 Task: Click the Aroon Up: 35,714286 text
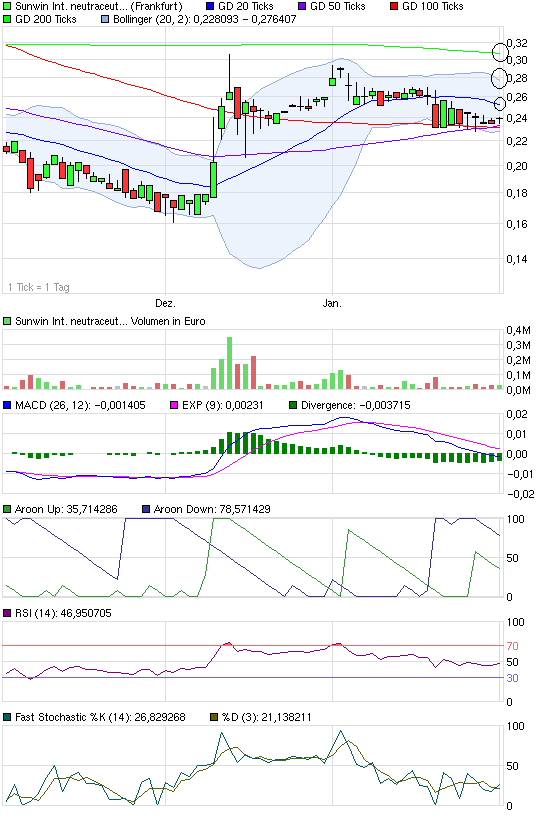point(66,509)
